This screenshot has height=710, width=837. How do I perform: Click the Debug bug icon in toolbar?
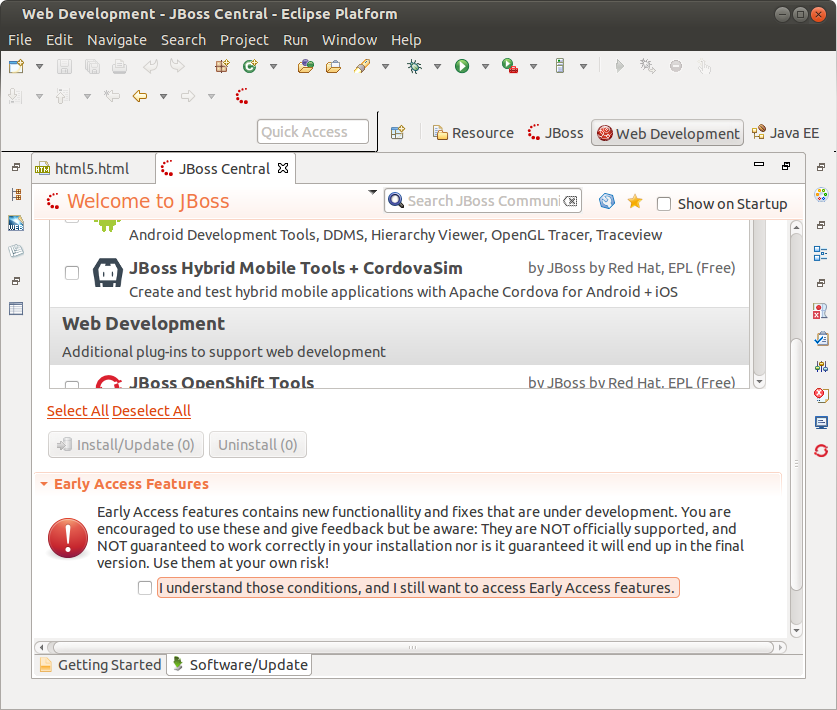coord(414,66)
